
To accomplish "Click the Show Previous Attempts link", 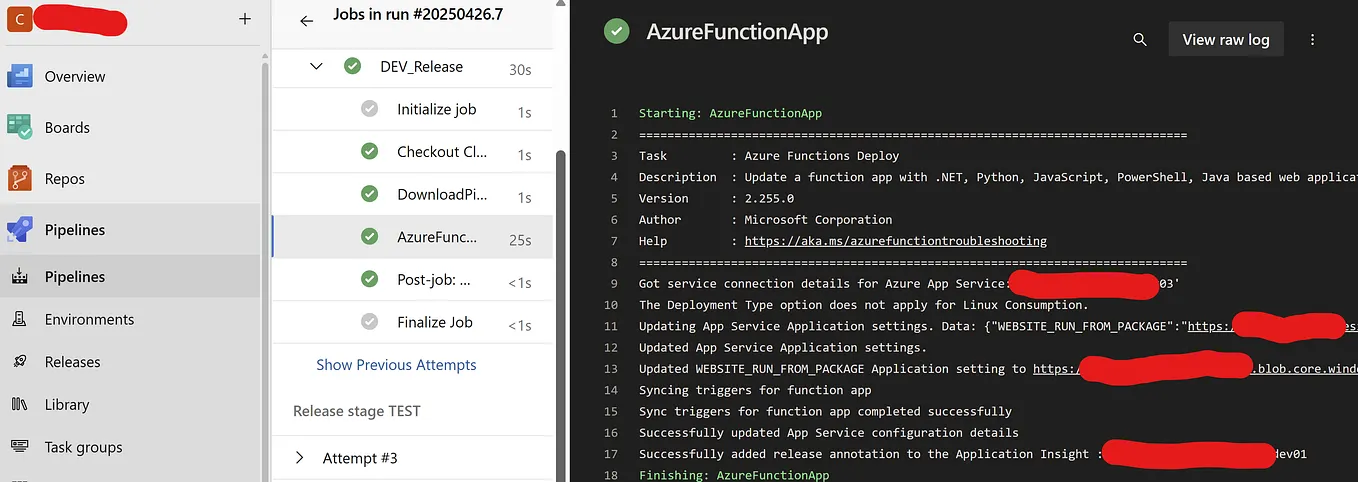I will (396, 365).
